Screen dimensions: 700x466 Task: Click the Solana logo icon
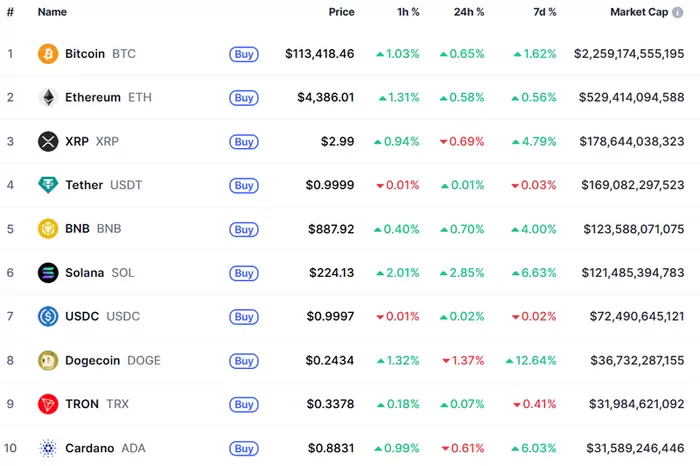click(48, 273)
